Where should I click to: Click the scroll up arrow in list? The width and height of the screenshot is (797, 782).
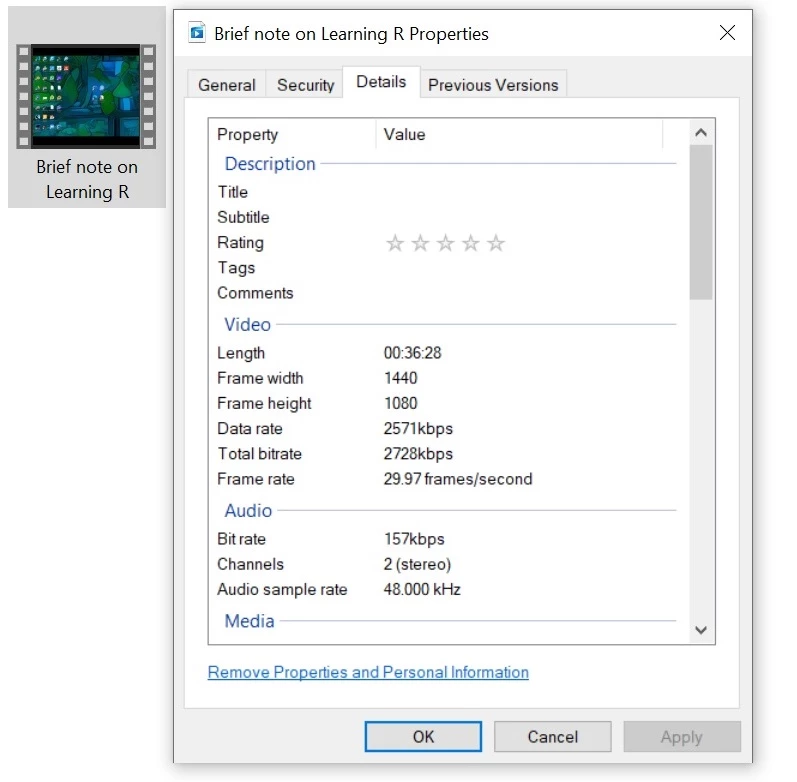701,133
